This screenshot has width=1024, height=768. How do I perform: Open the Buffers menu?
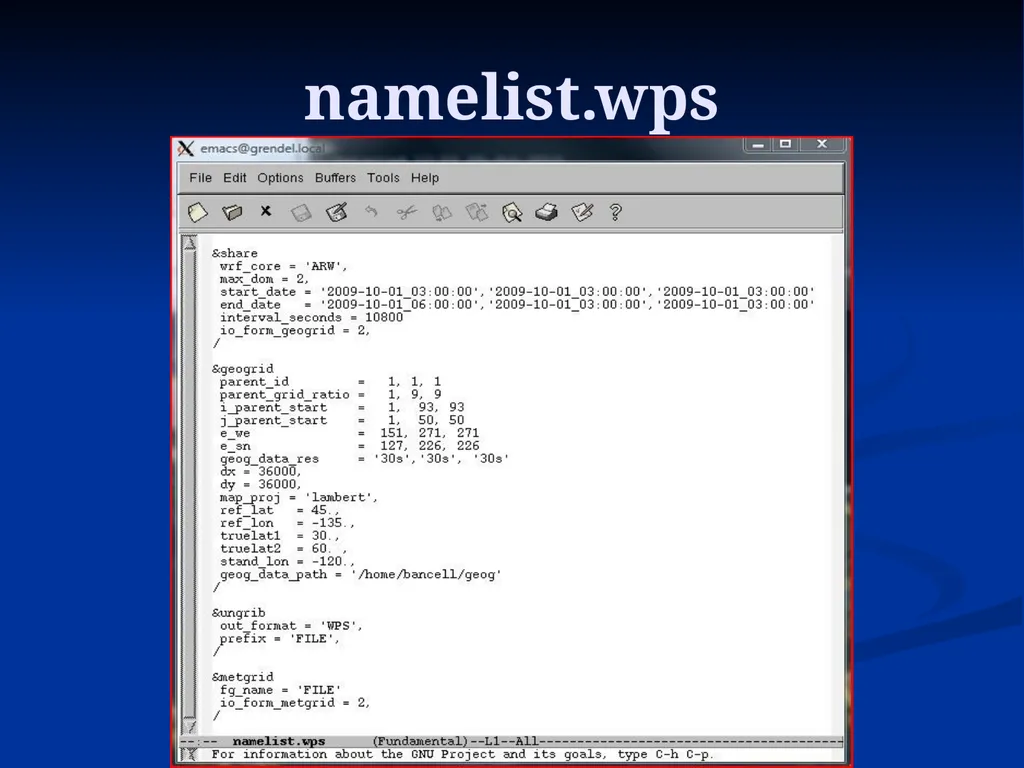click(x=335, y=178)
